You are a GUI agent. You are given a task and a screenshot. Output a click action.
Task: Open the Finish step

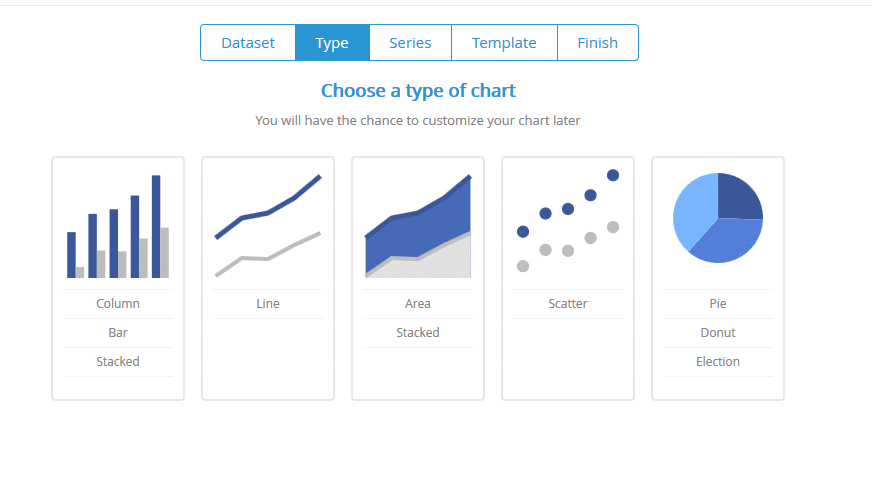coord(598,43)
